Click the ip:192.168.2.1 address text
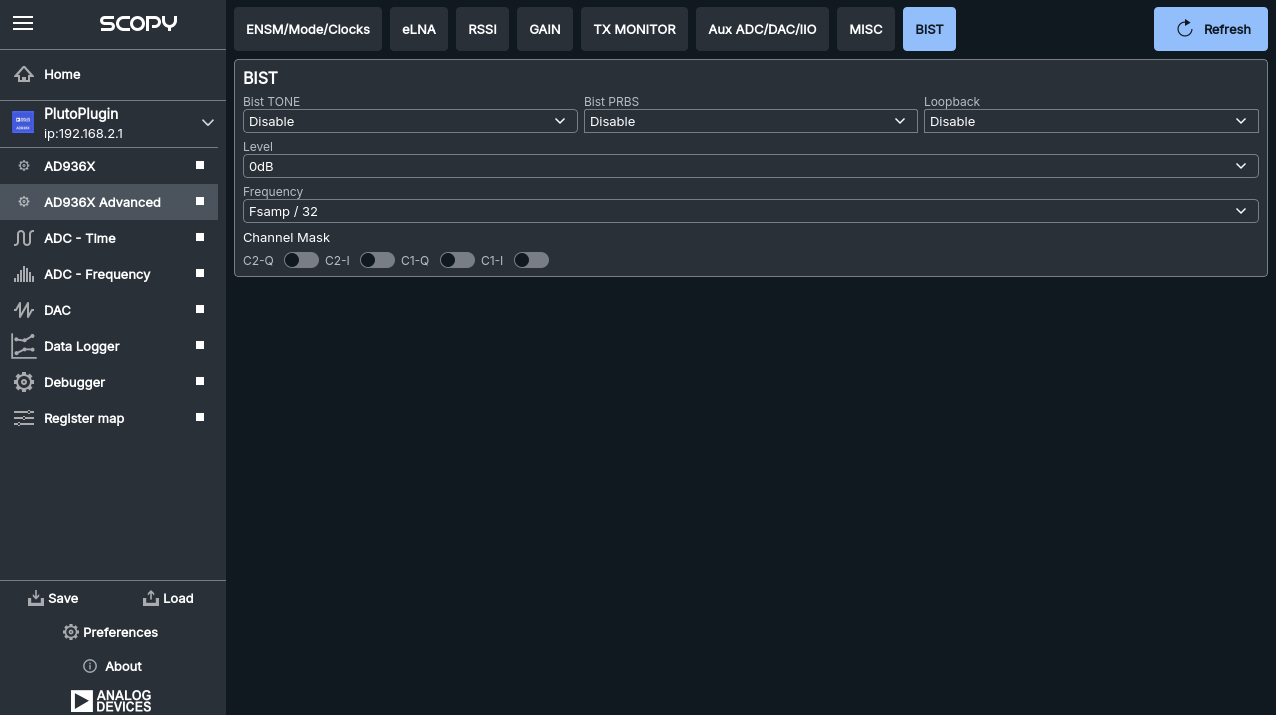Image resolution: width=1276 pixels, height=715 pixels. 84,134
